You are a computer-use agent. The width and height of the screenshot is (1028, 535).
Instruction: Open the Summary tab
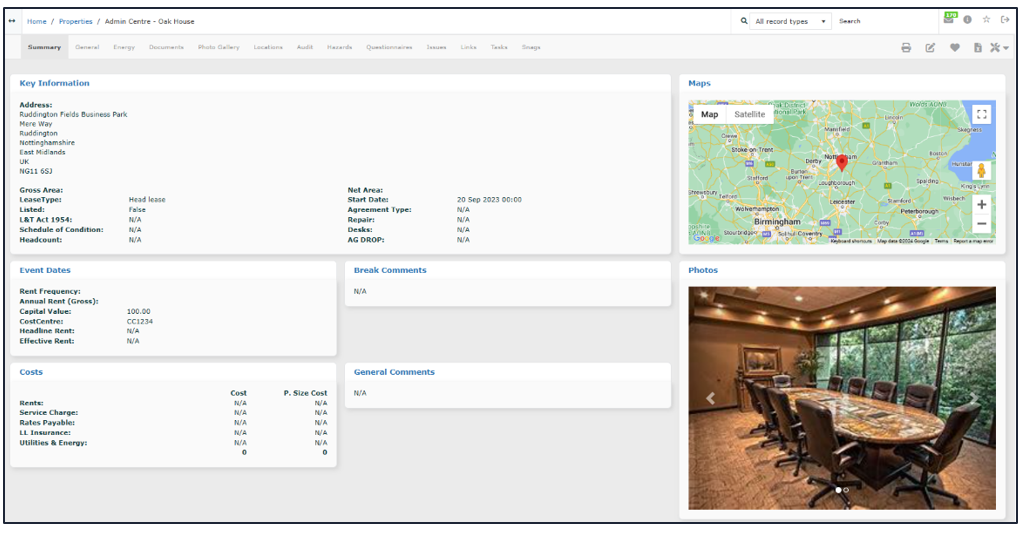coord(44,47)
